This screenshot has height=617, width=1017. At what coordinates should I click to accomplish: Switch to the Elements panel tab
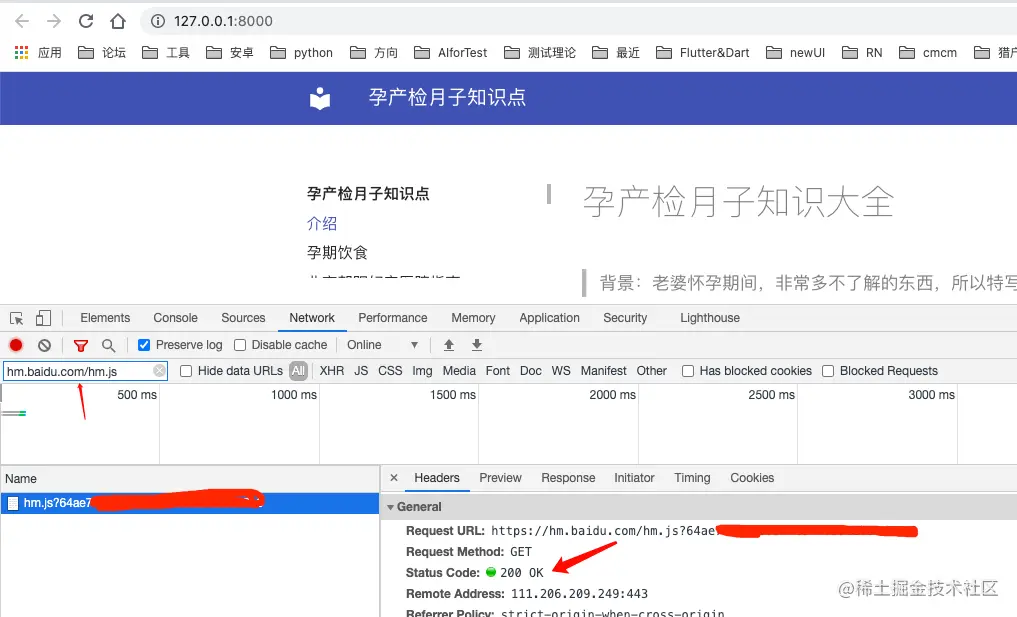[x=105, y=318]
